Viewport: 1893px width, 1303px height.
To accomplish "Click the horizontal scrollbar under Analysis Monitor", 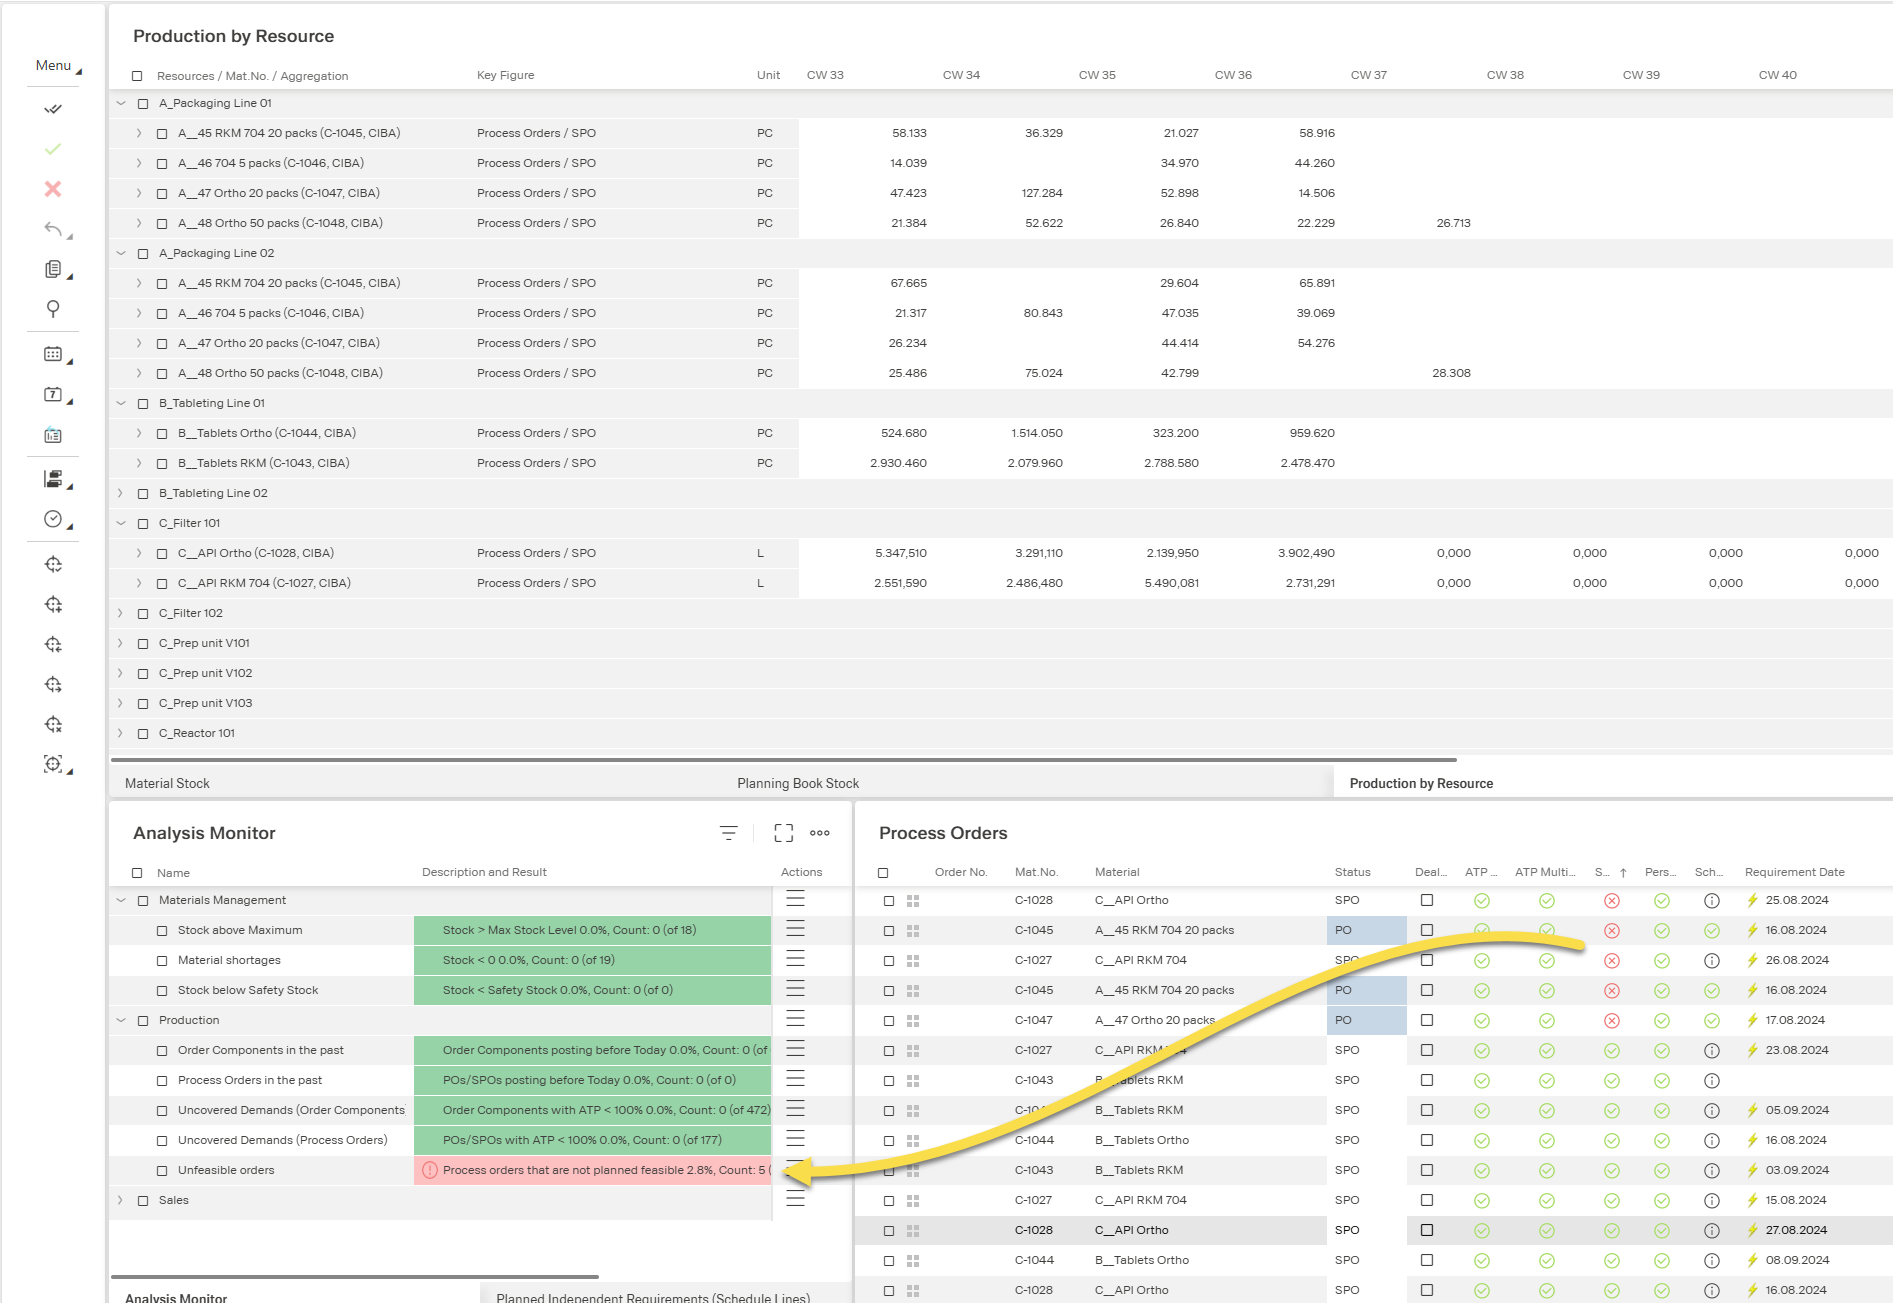I will (x=355, y=1277).
